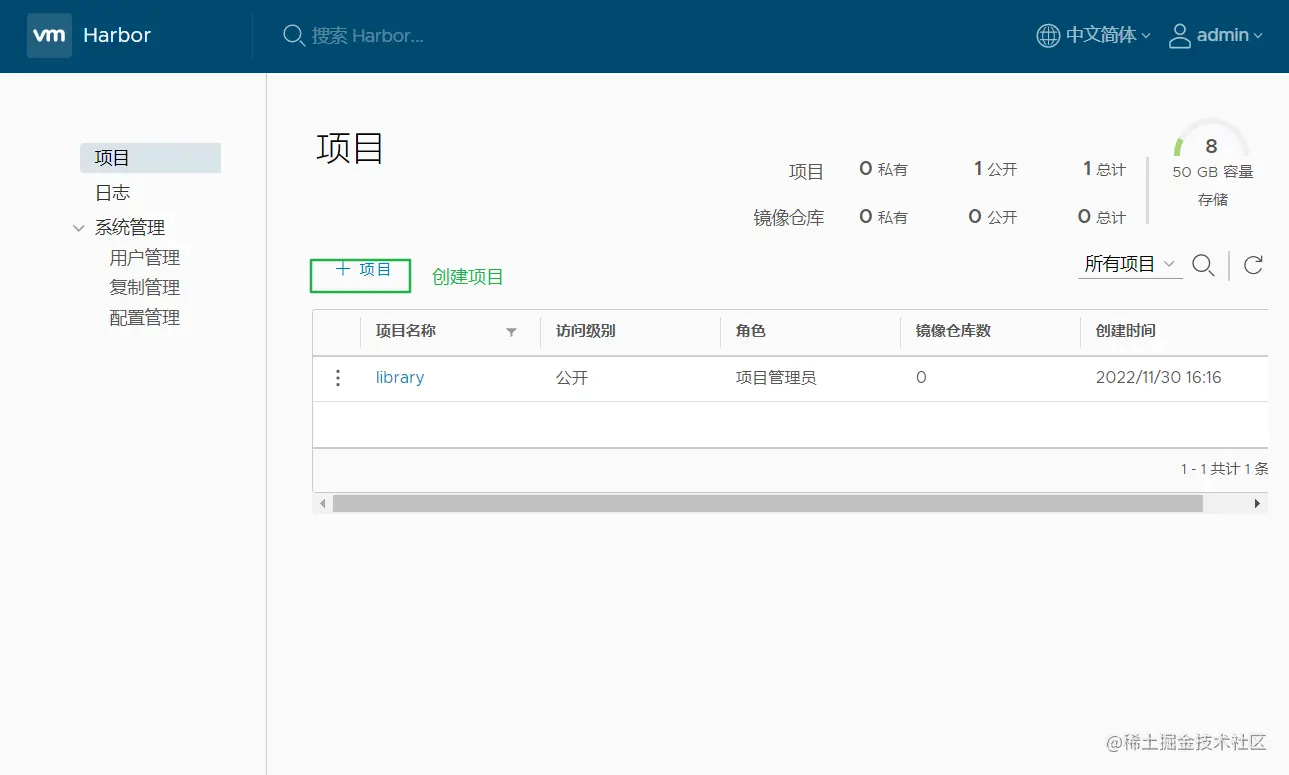
Task: Click the 1 - 1 共计 pagination text
Action: [x=1224, y=469]
